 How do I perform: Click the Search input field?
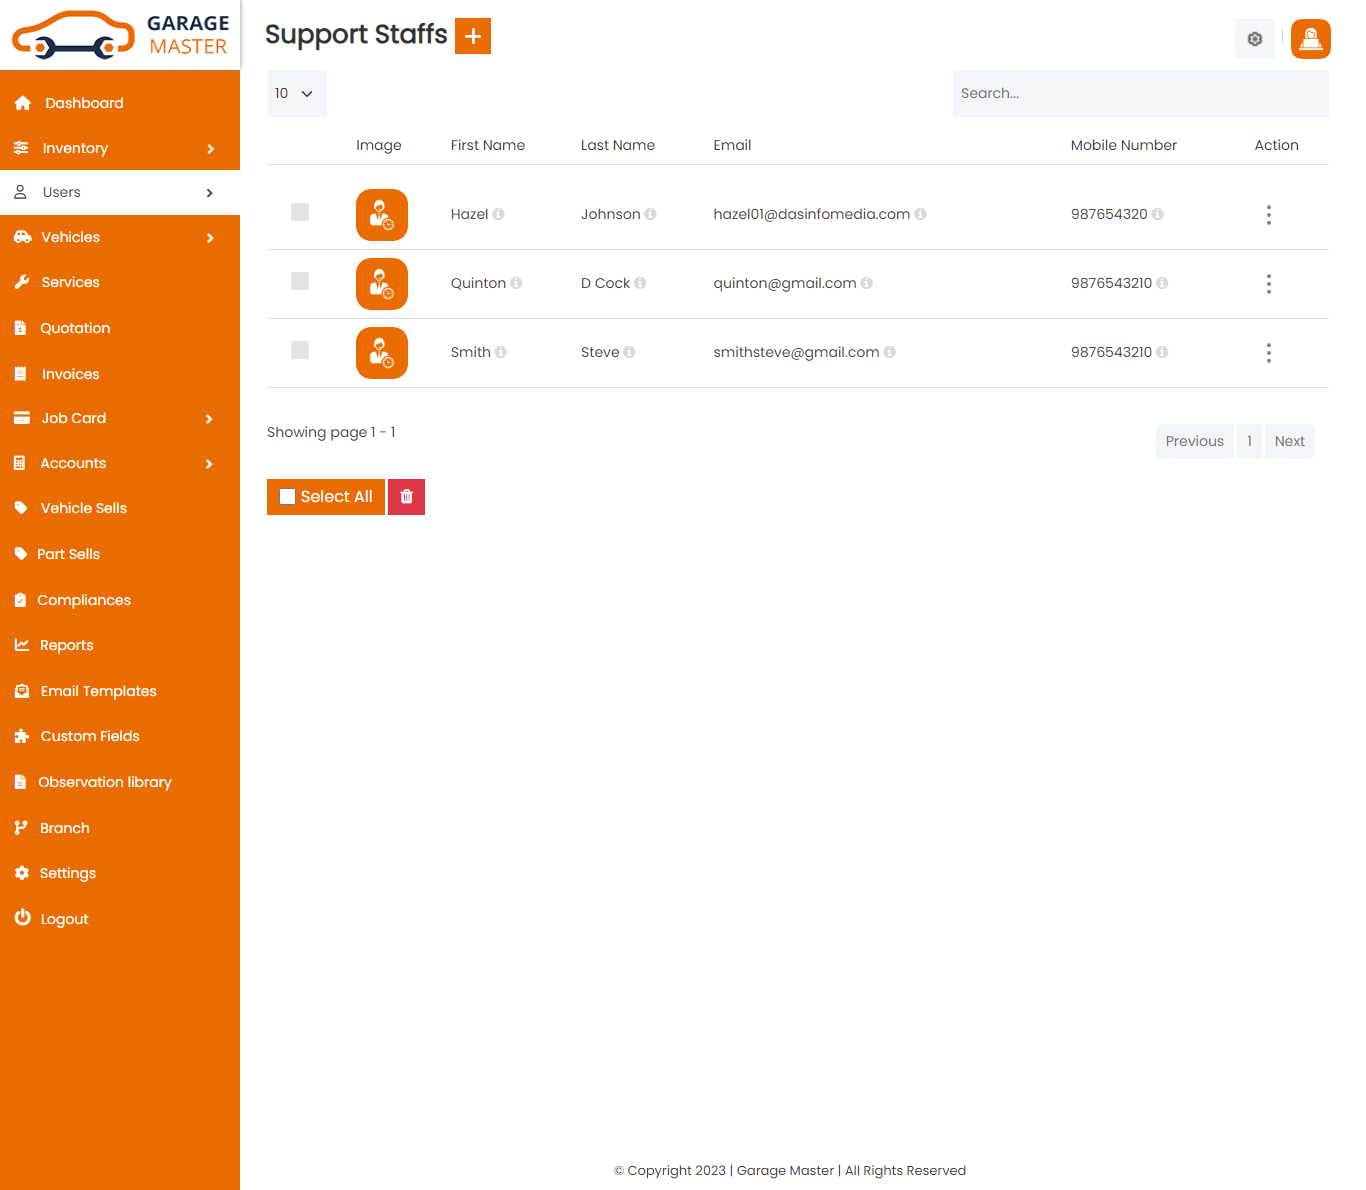(x=1140, y=93)
